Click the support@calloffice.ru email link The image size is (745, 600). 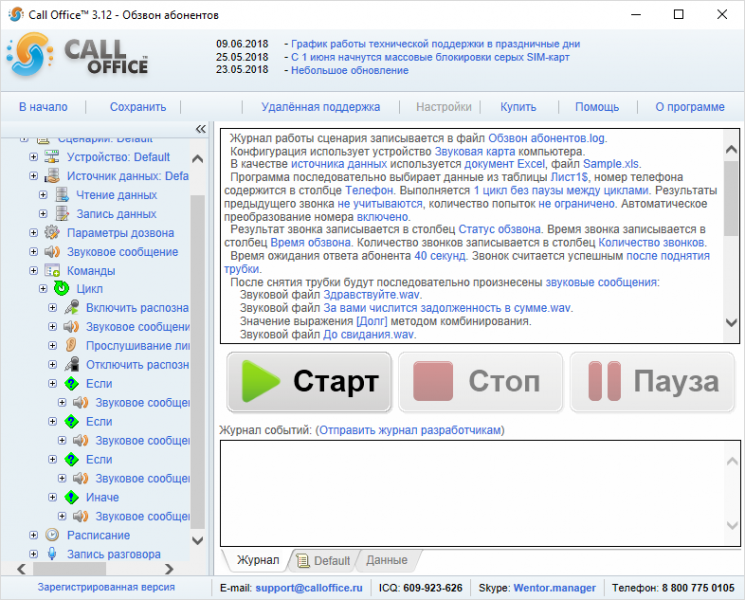pyautogui.click(x=309, y=588)
